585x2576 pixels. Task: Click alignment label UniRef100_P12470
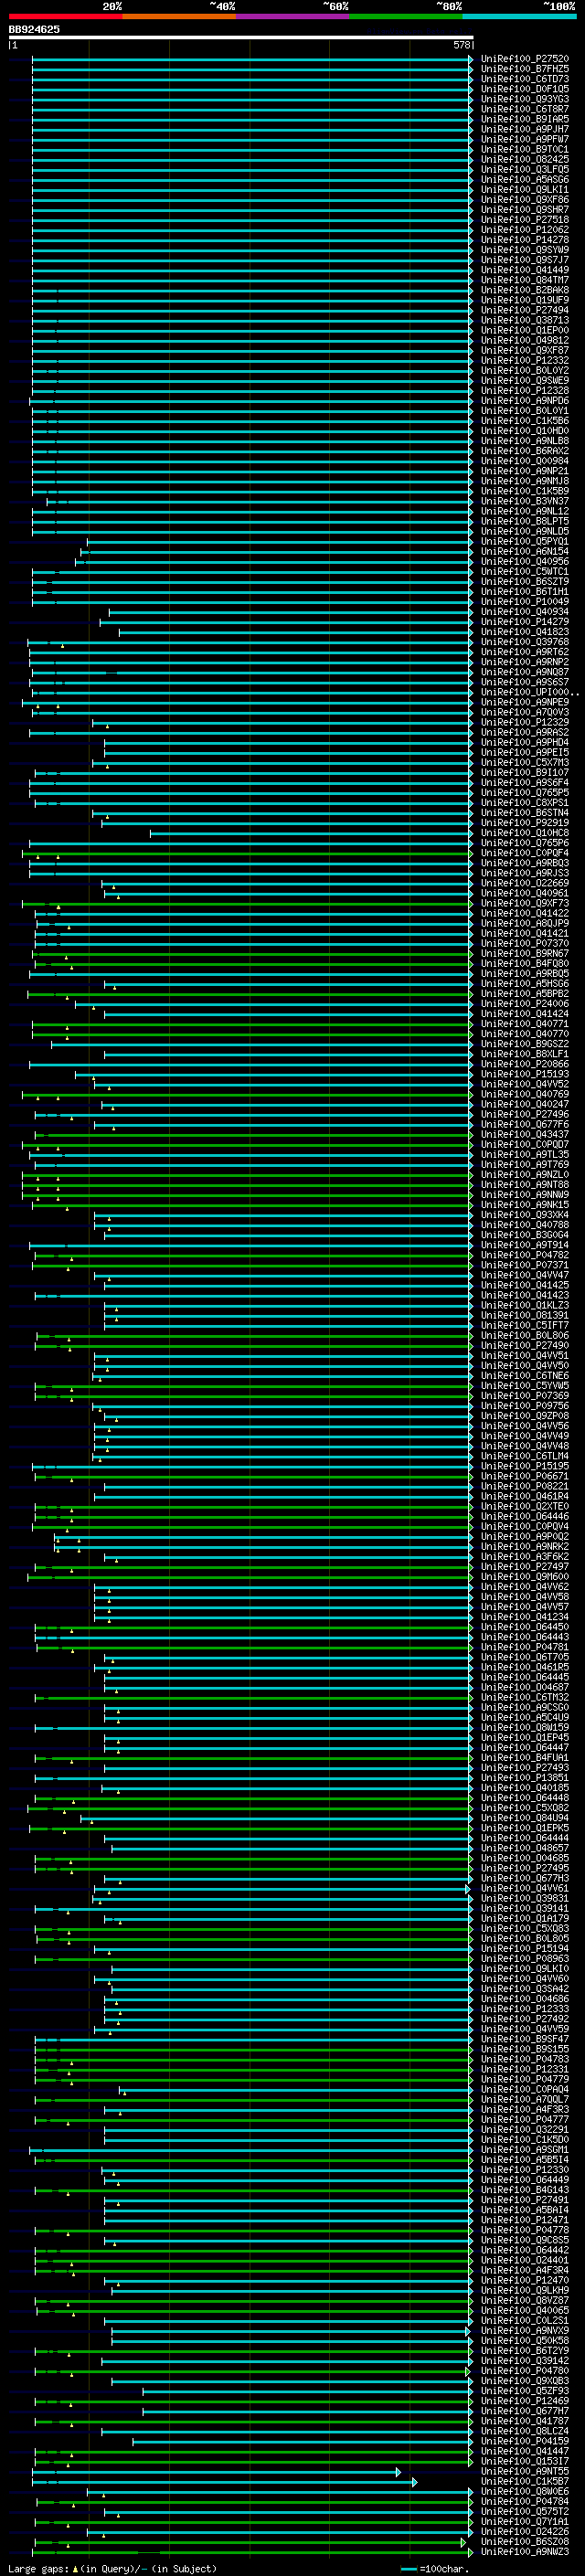525,2281
